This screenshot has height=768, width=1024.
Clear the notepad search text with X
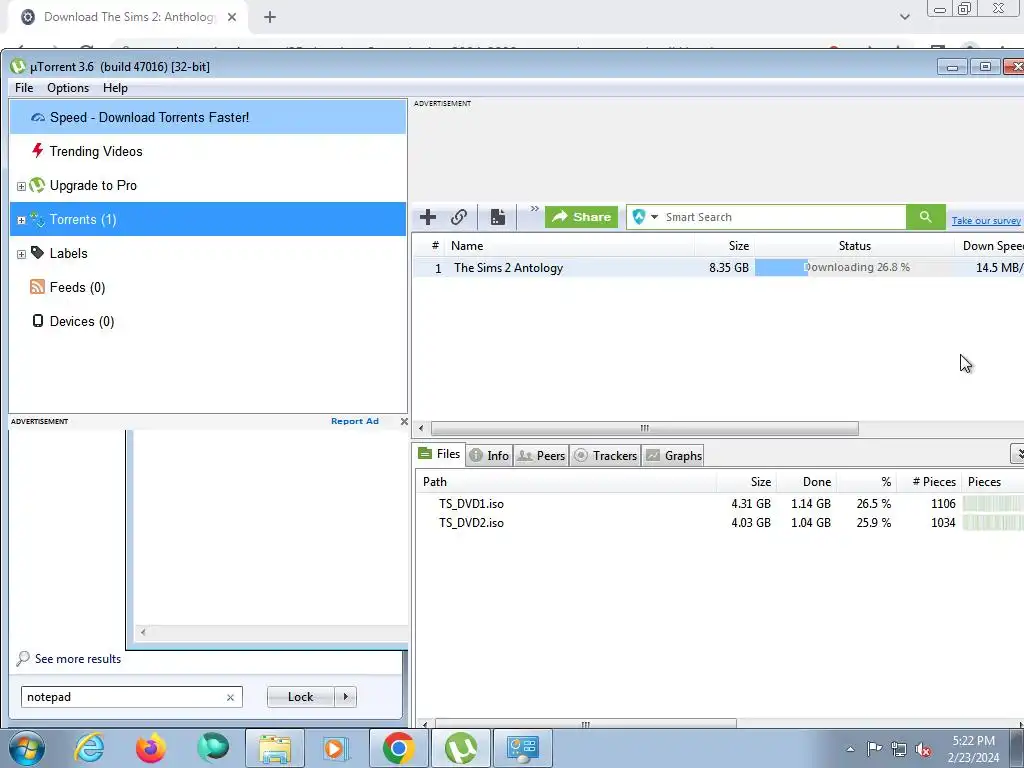tap(230, 697)
